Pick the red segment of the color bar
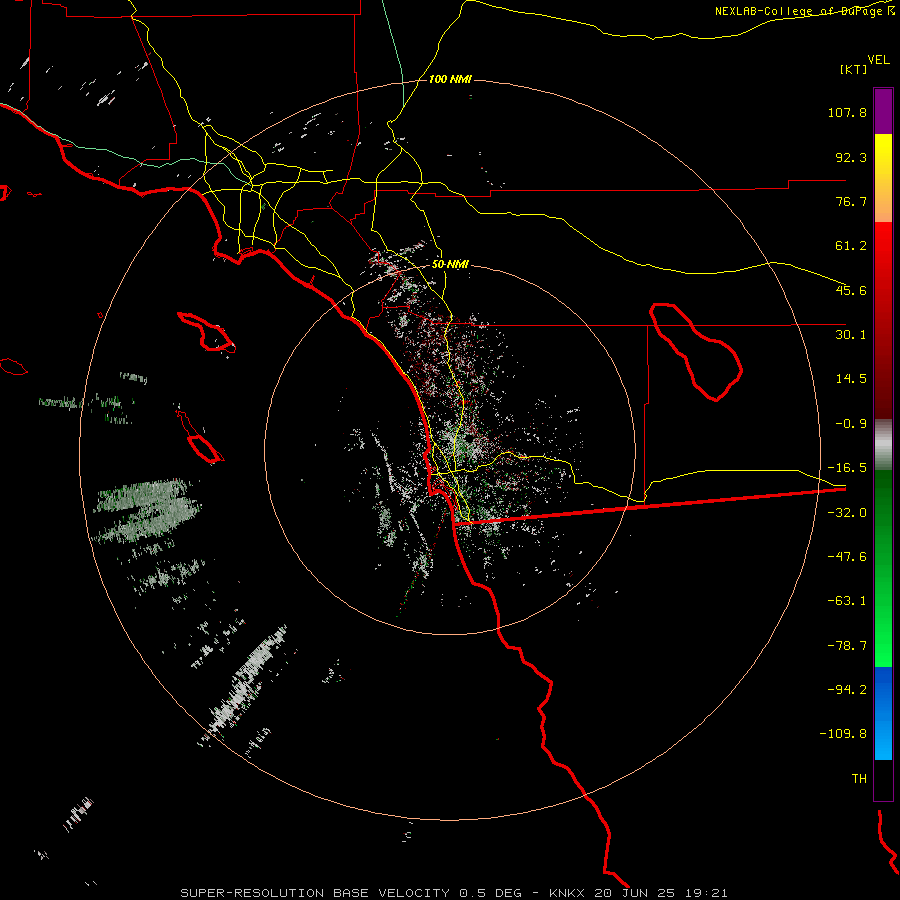Viewport: 900px width, 900px height. pyautogui.click(x=883, y=320)
